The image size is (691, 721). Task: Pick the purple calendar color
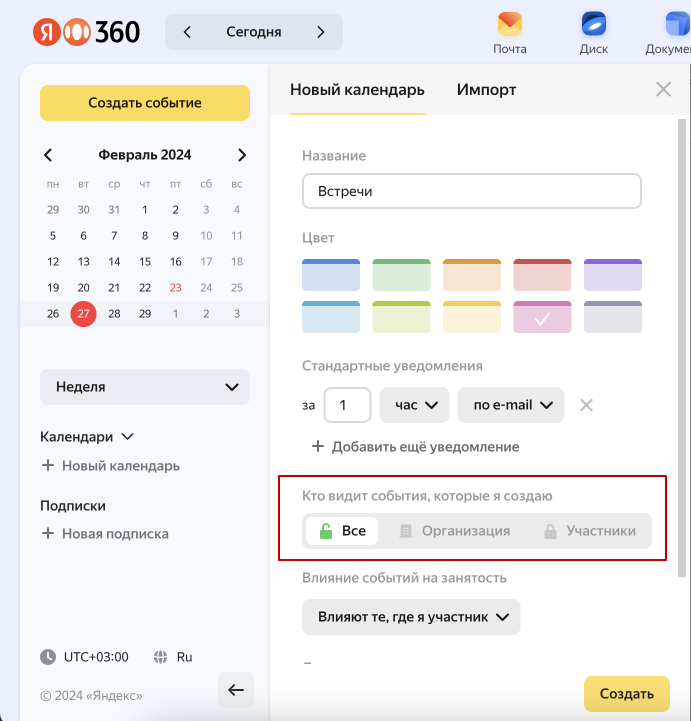pyautogui.click(x=613, y=275)
